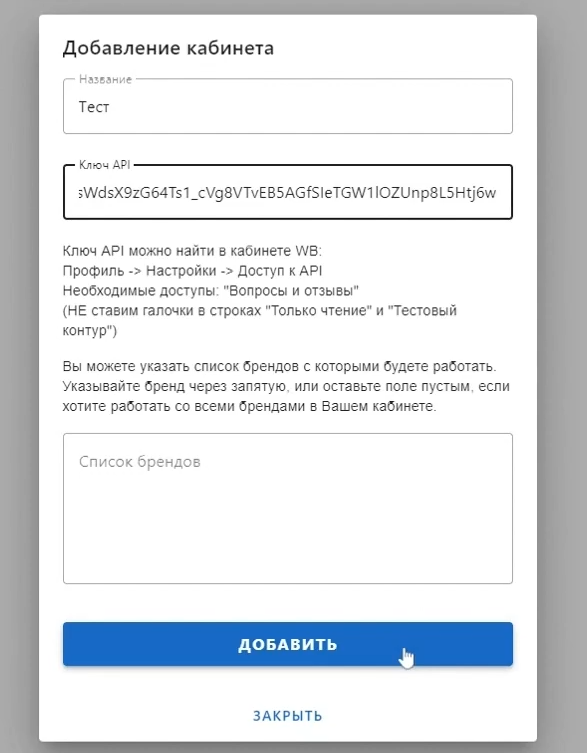Click the Указывайте бренд через запятую line
587x753 pixels.
click(x=286, y=387)
